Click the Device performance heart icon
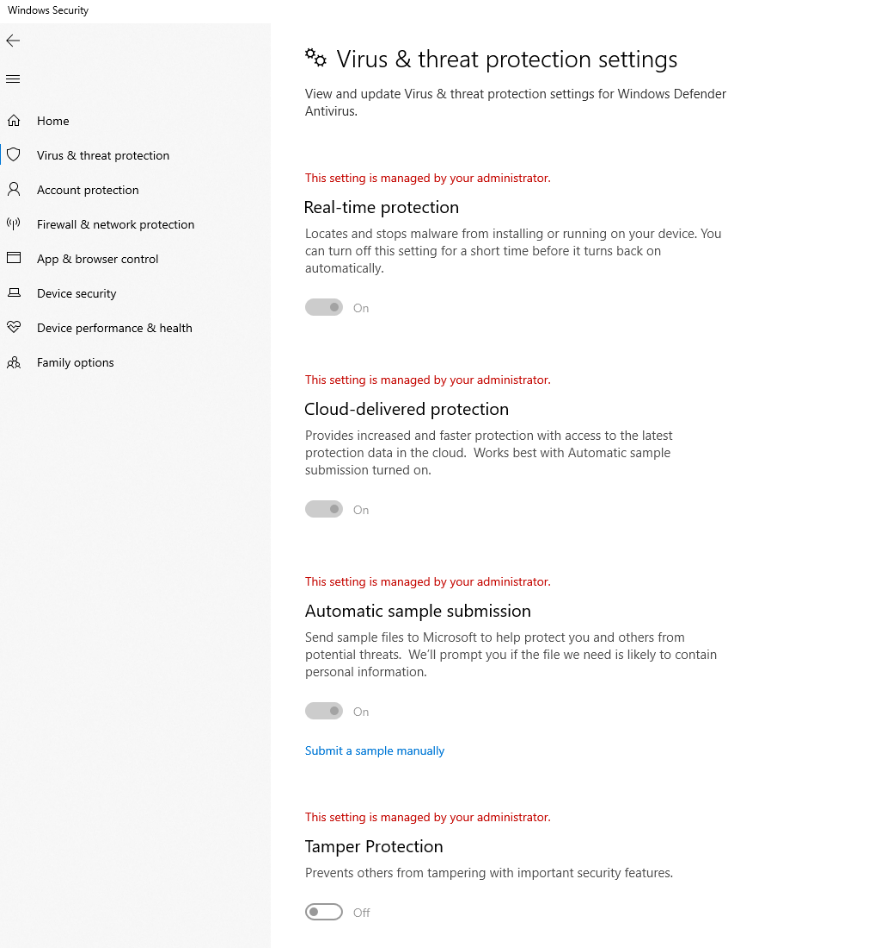The width and height of the screenshot is (881, 948). pyautogui.click(x=14, y=327)
